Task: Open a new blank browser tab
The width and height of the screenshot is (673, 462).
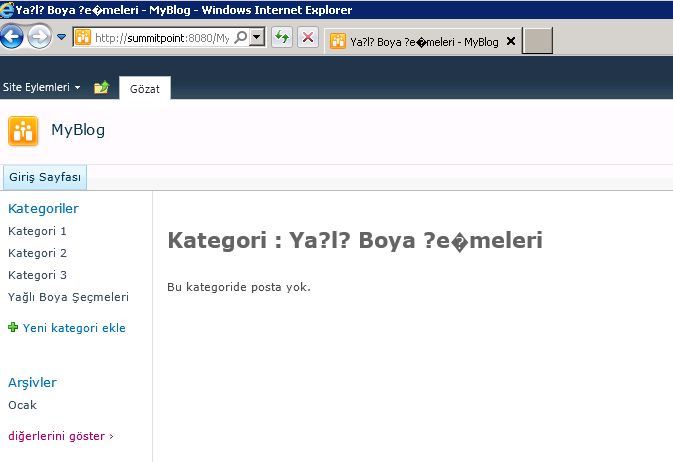Action: pos(538,41)
